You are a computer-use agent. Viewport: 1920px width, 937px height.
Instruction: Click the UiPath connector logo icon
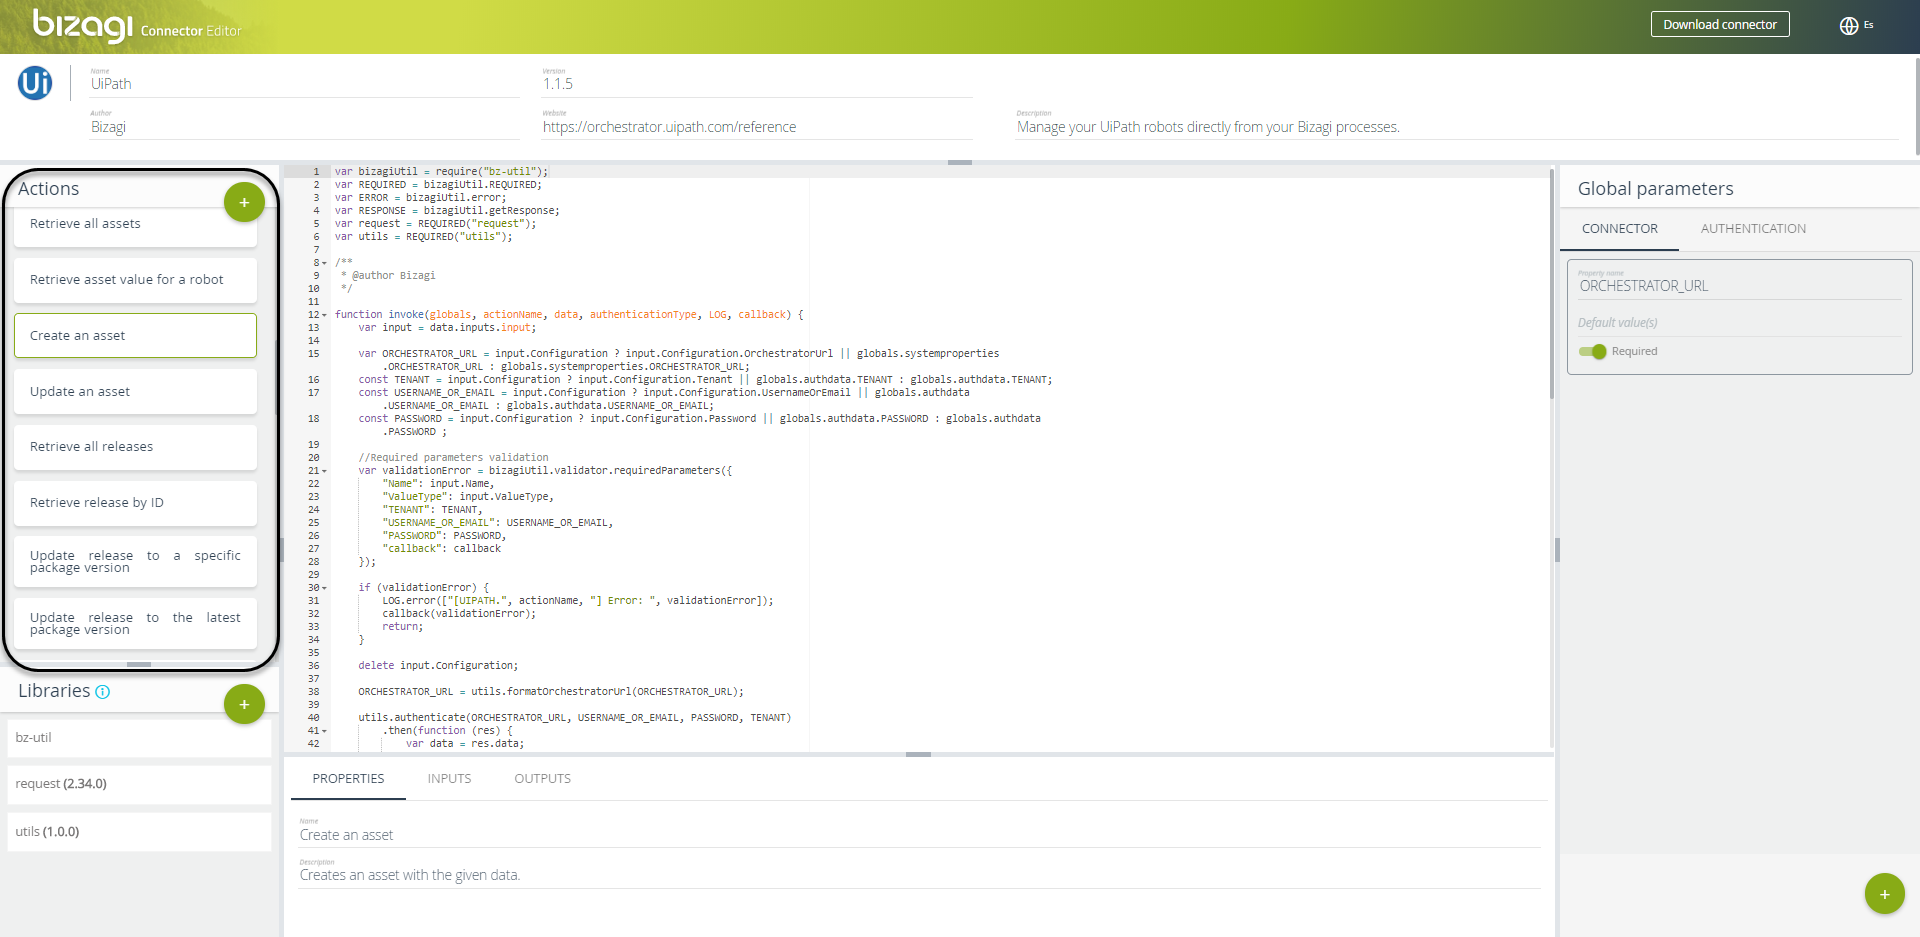(x=35, y=83)
